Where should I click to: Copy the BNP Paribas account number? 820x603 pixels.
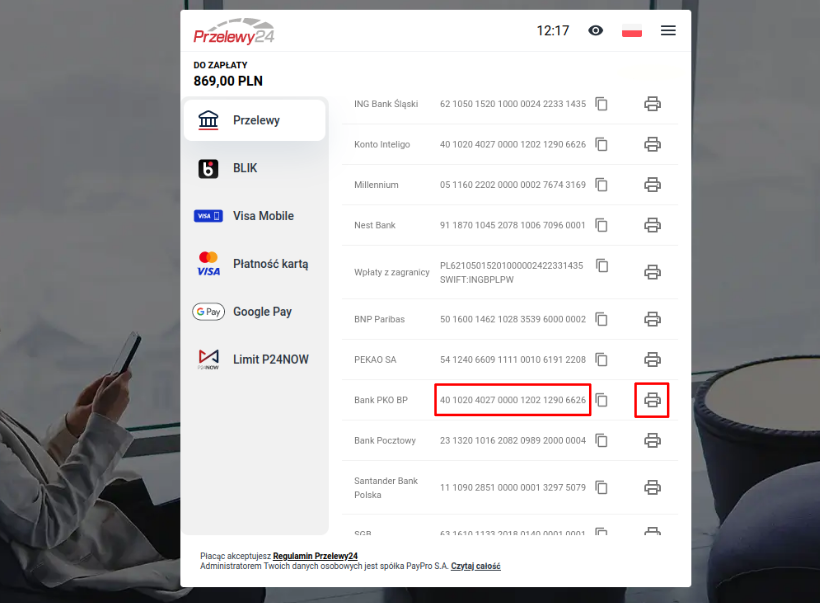(x=601, y=319)
